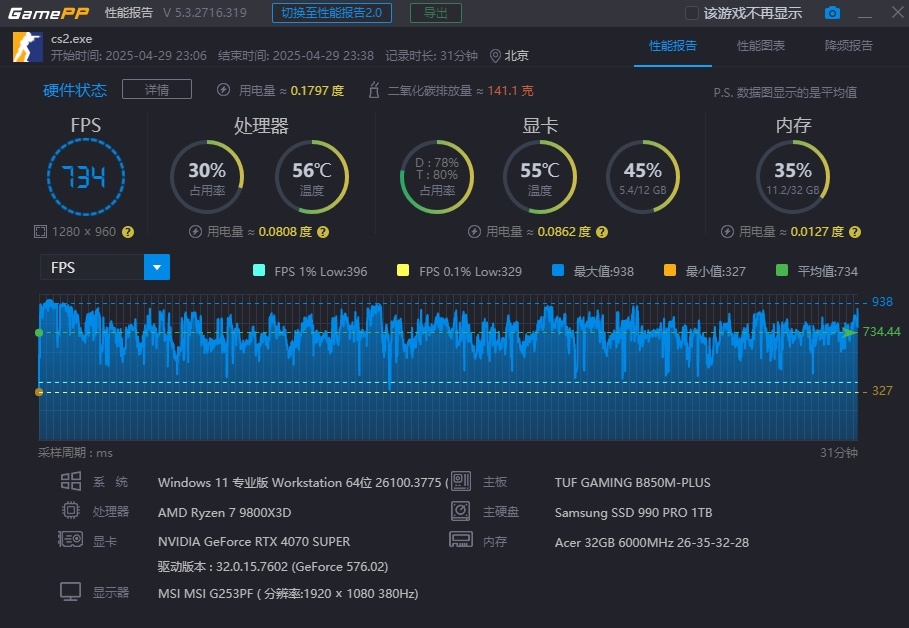Click the help icon beside 0.0127 度
The image size is (909, 628).
(x=855, y=232)
